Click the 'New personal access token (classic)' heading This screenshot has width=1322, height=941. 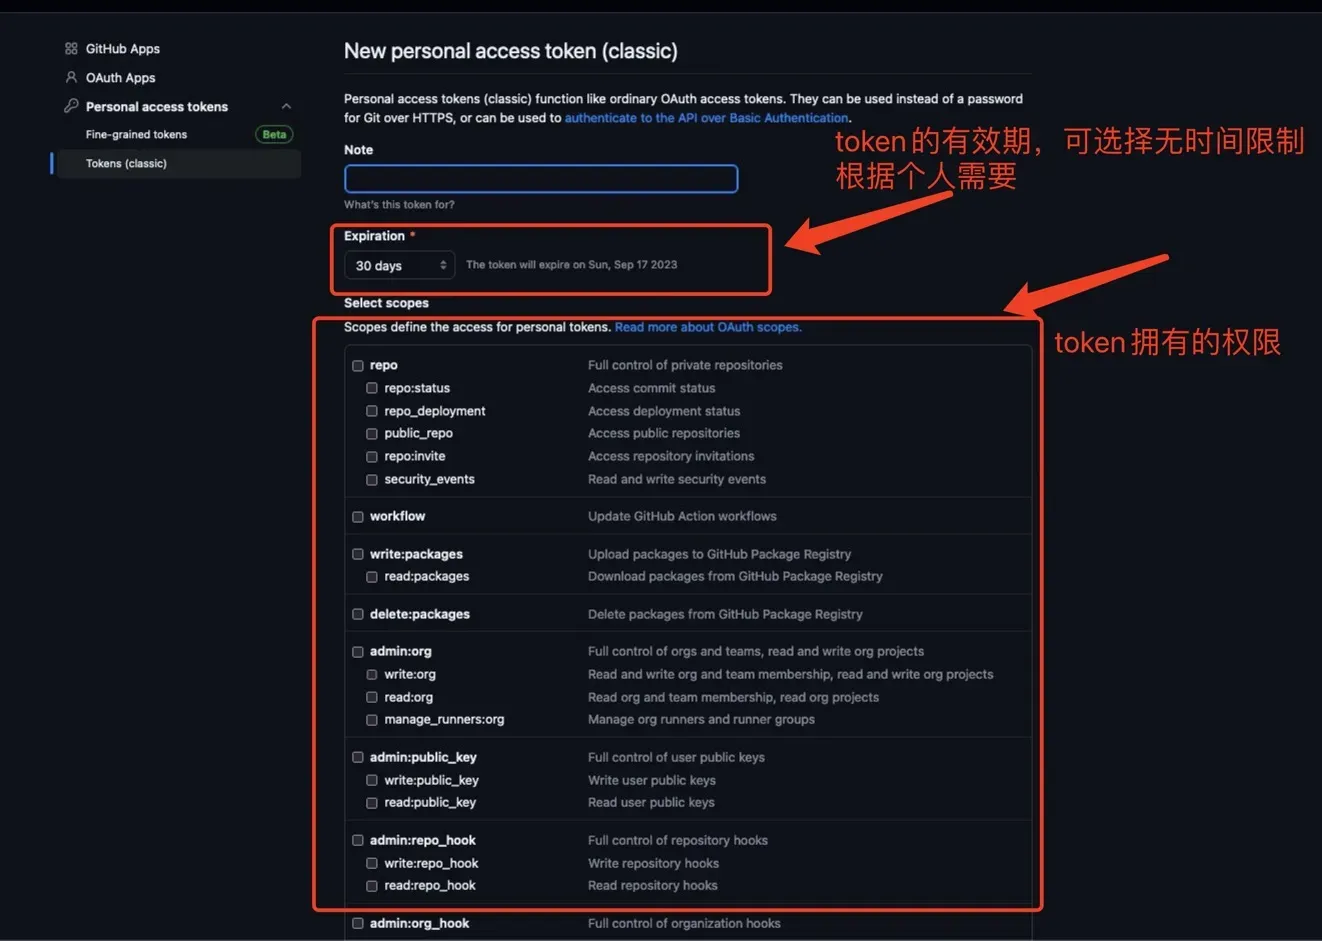511,51
